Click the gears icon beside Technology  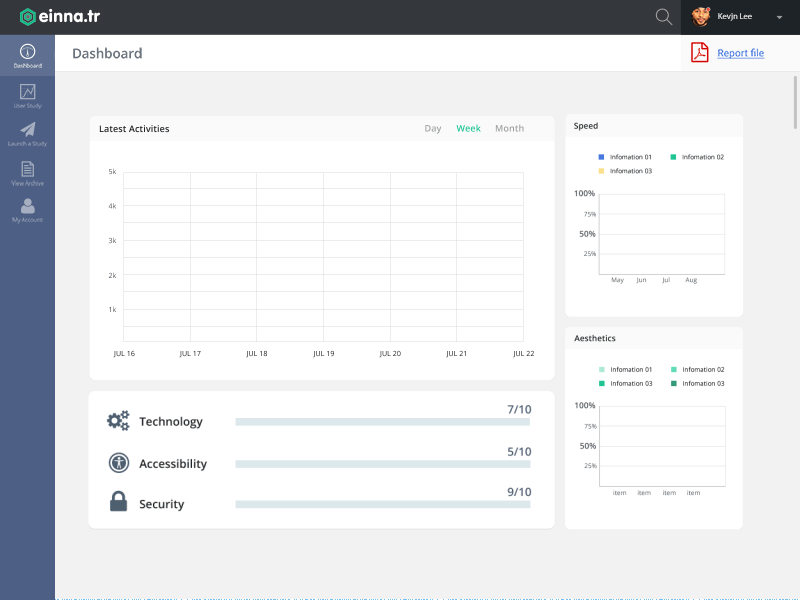118,420
